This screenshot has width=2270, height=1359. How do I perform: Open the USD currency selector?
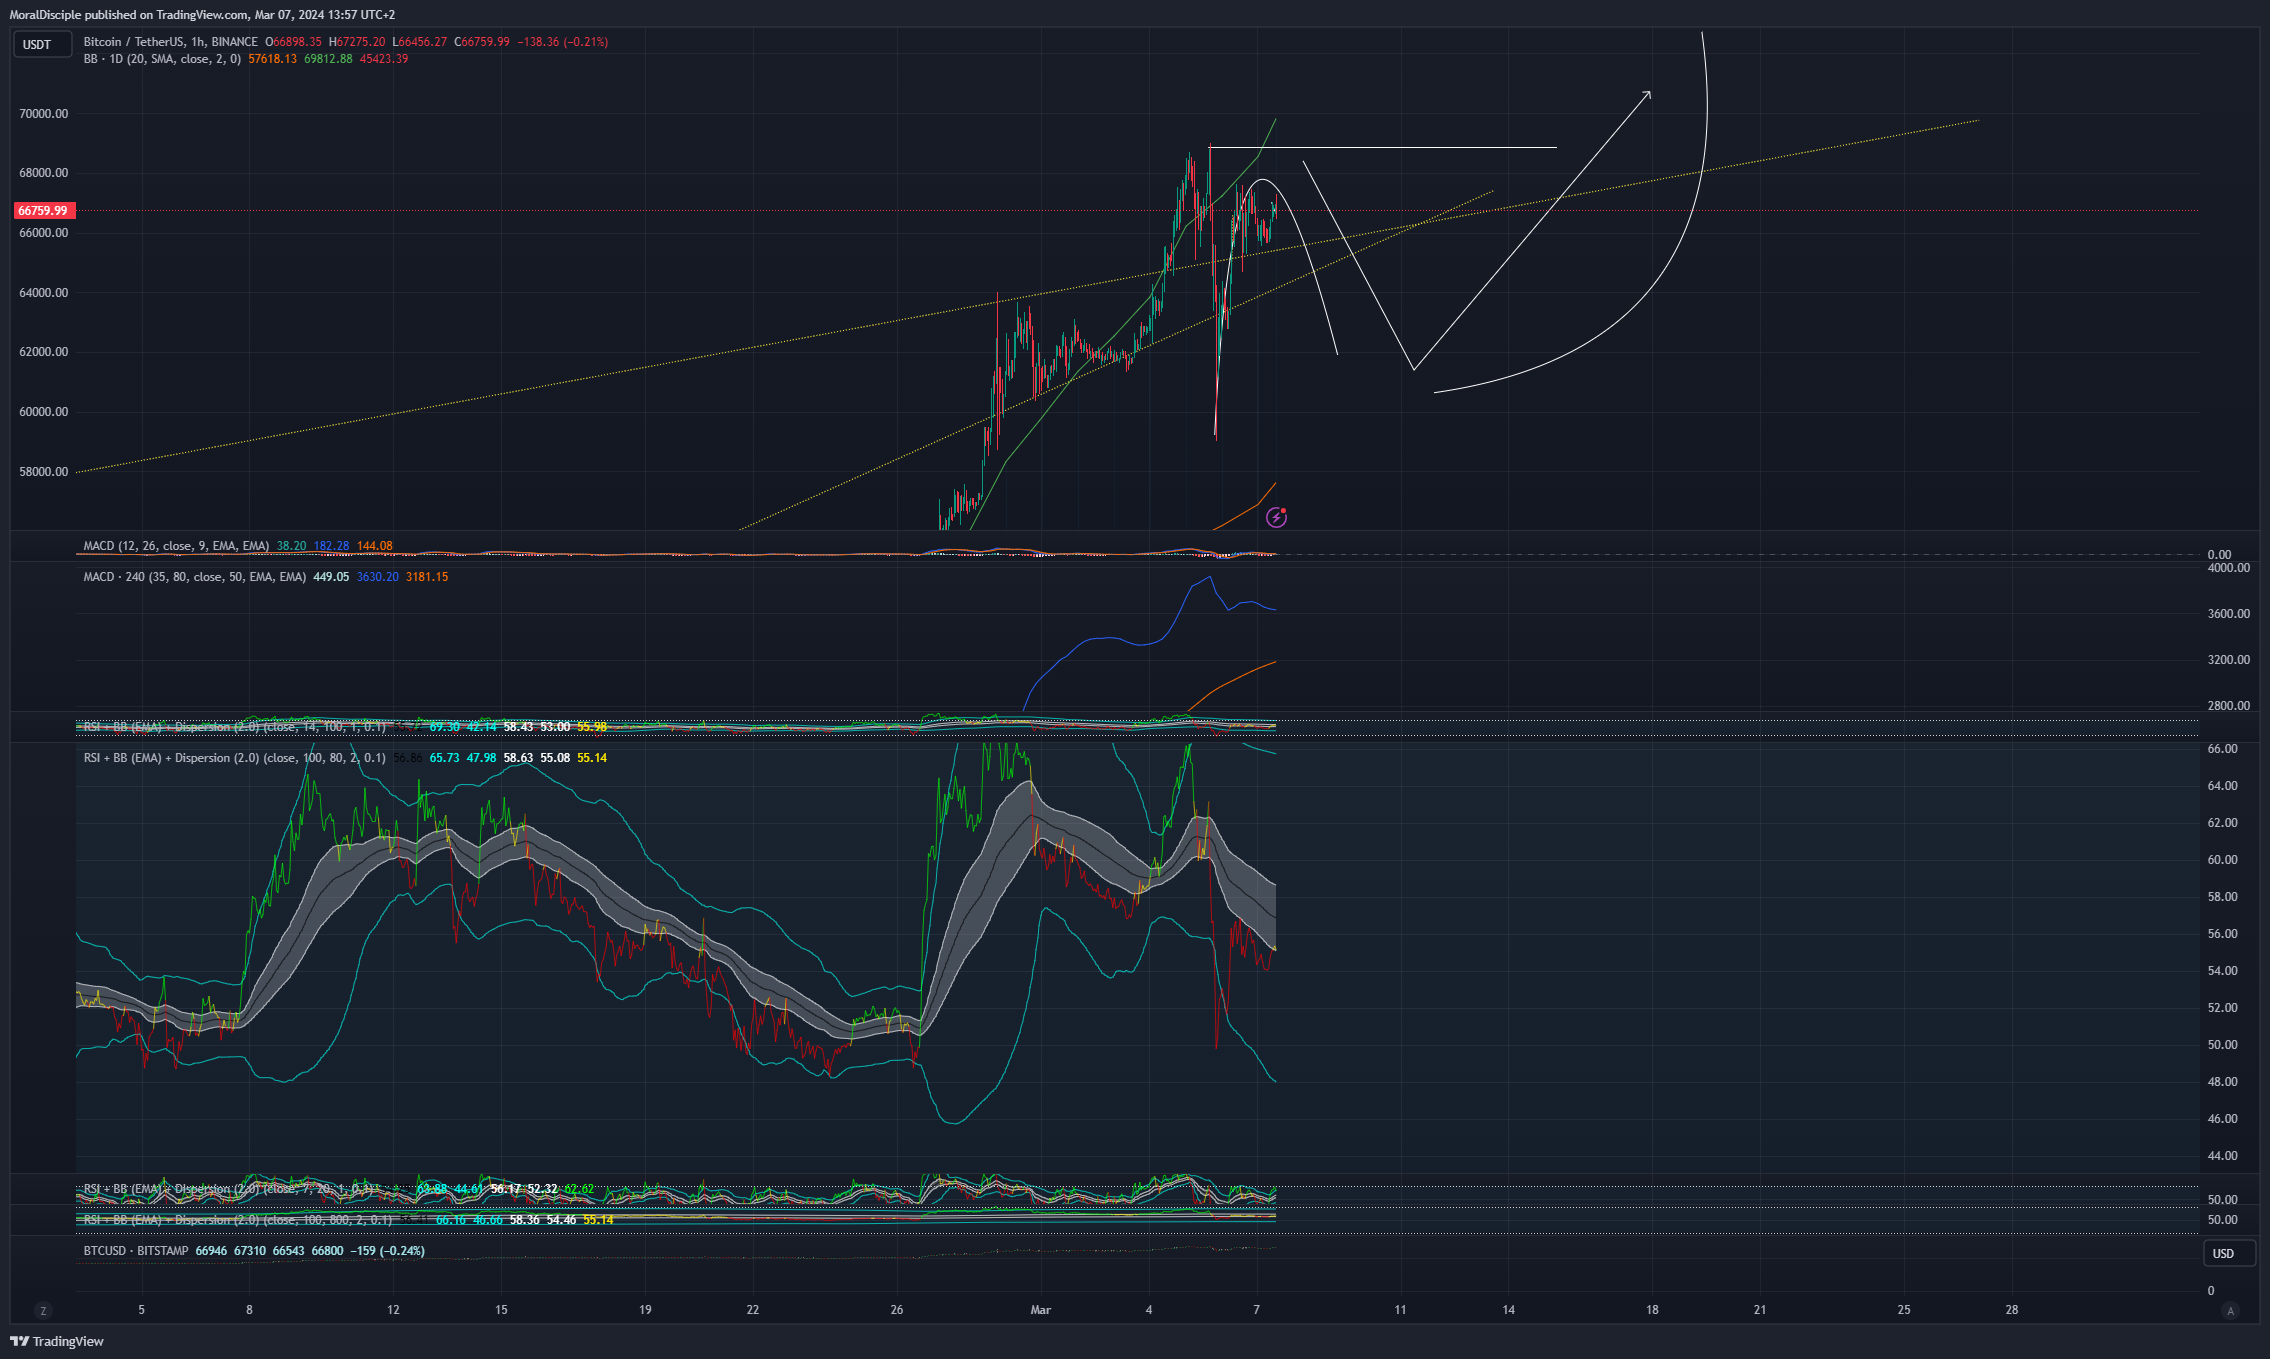2229,1253
